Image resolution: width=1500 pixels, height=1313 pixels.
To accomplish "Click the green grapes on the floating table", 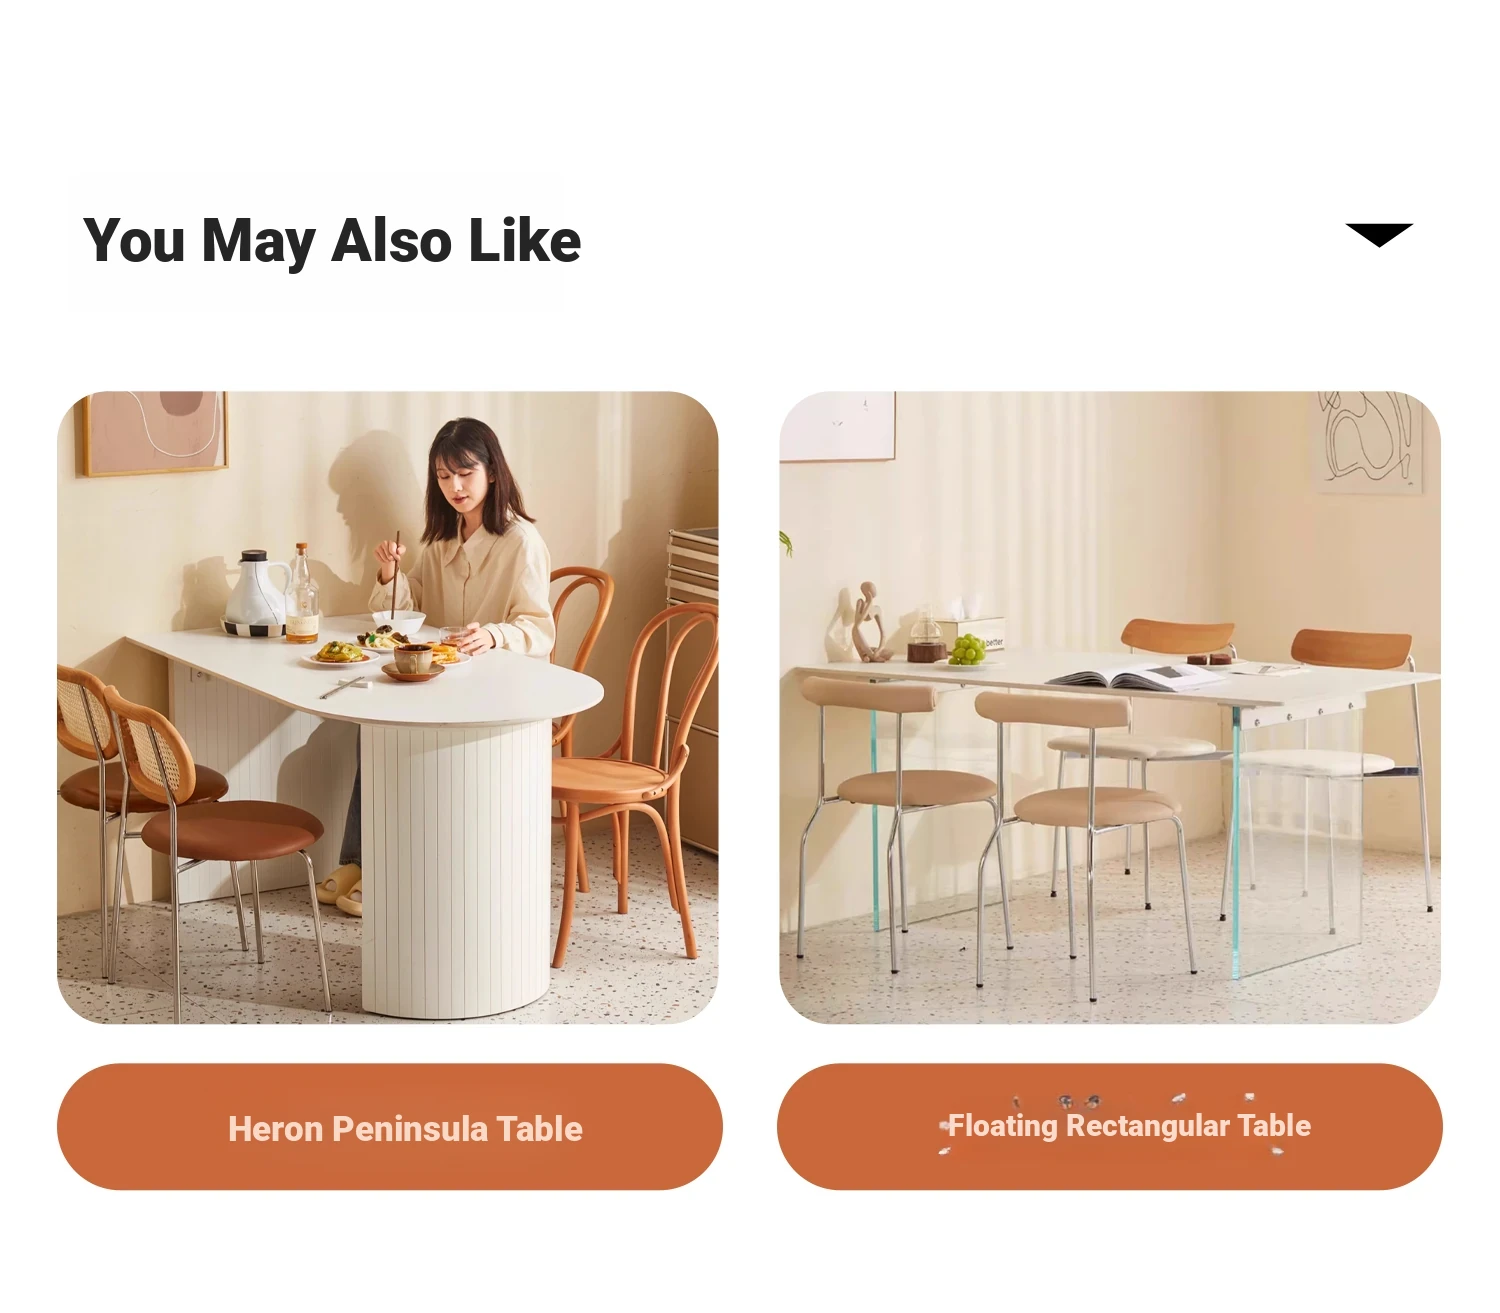I will pyautogui.click(x=967, y=649).
